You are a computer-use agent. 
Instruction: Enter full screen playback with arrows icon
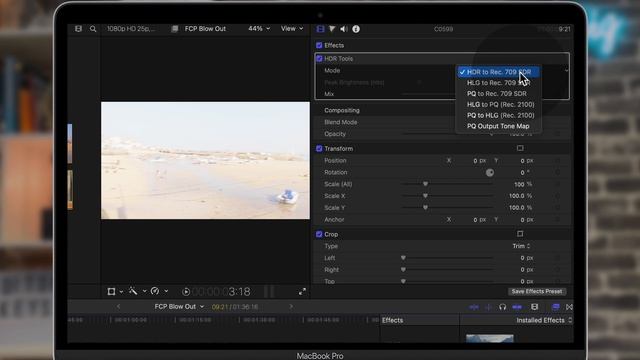click(x=302, y=291)
